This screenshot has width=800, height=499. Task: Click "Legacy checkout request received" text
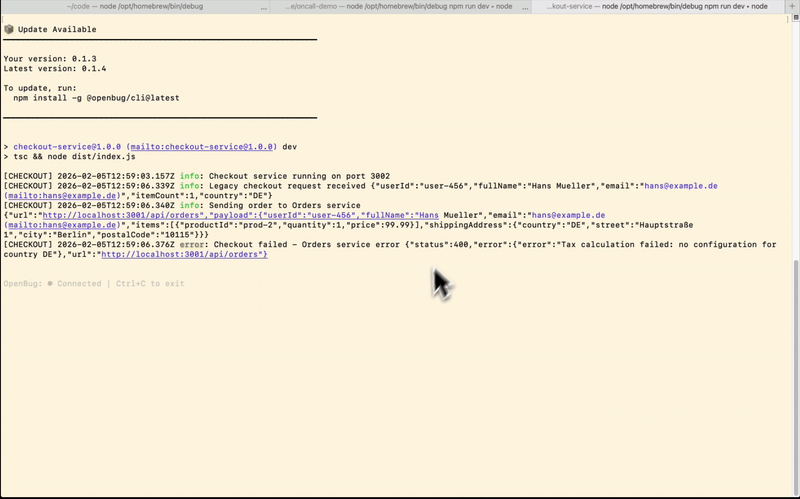[x=287, y=186]
